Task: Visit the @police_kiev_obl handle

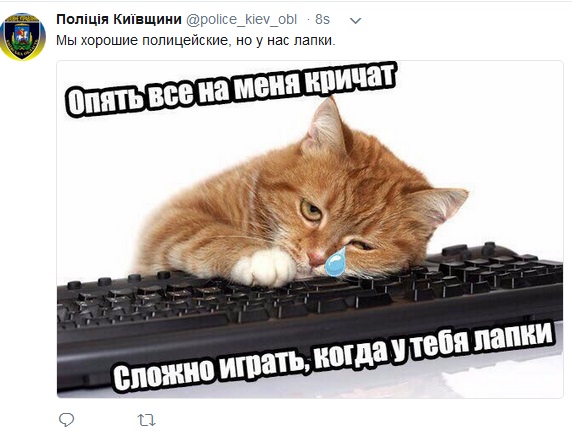Action: [241, 19]
